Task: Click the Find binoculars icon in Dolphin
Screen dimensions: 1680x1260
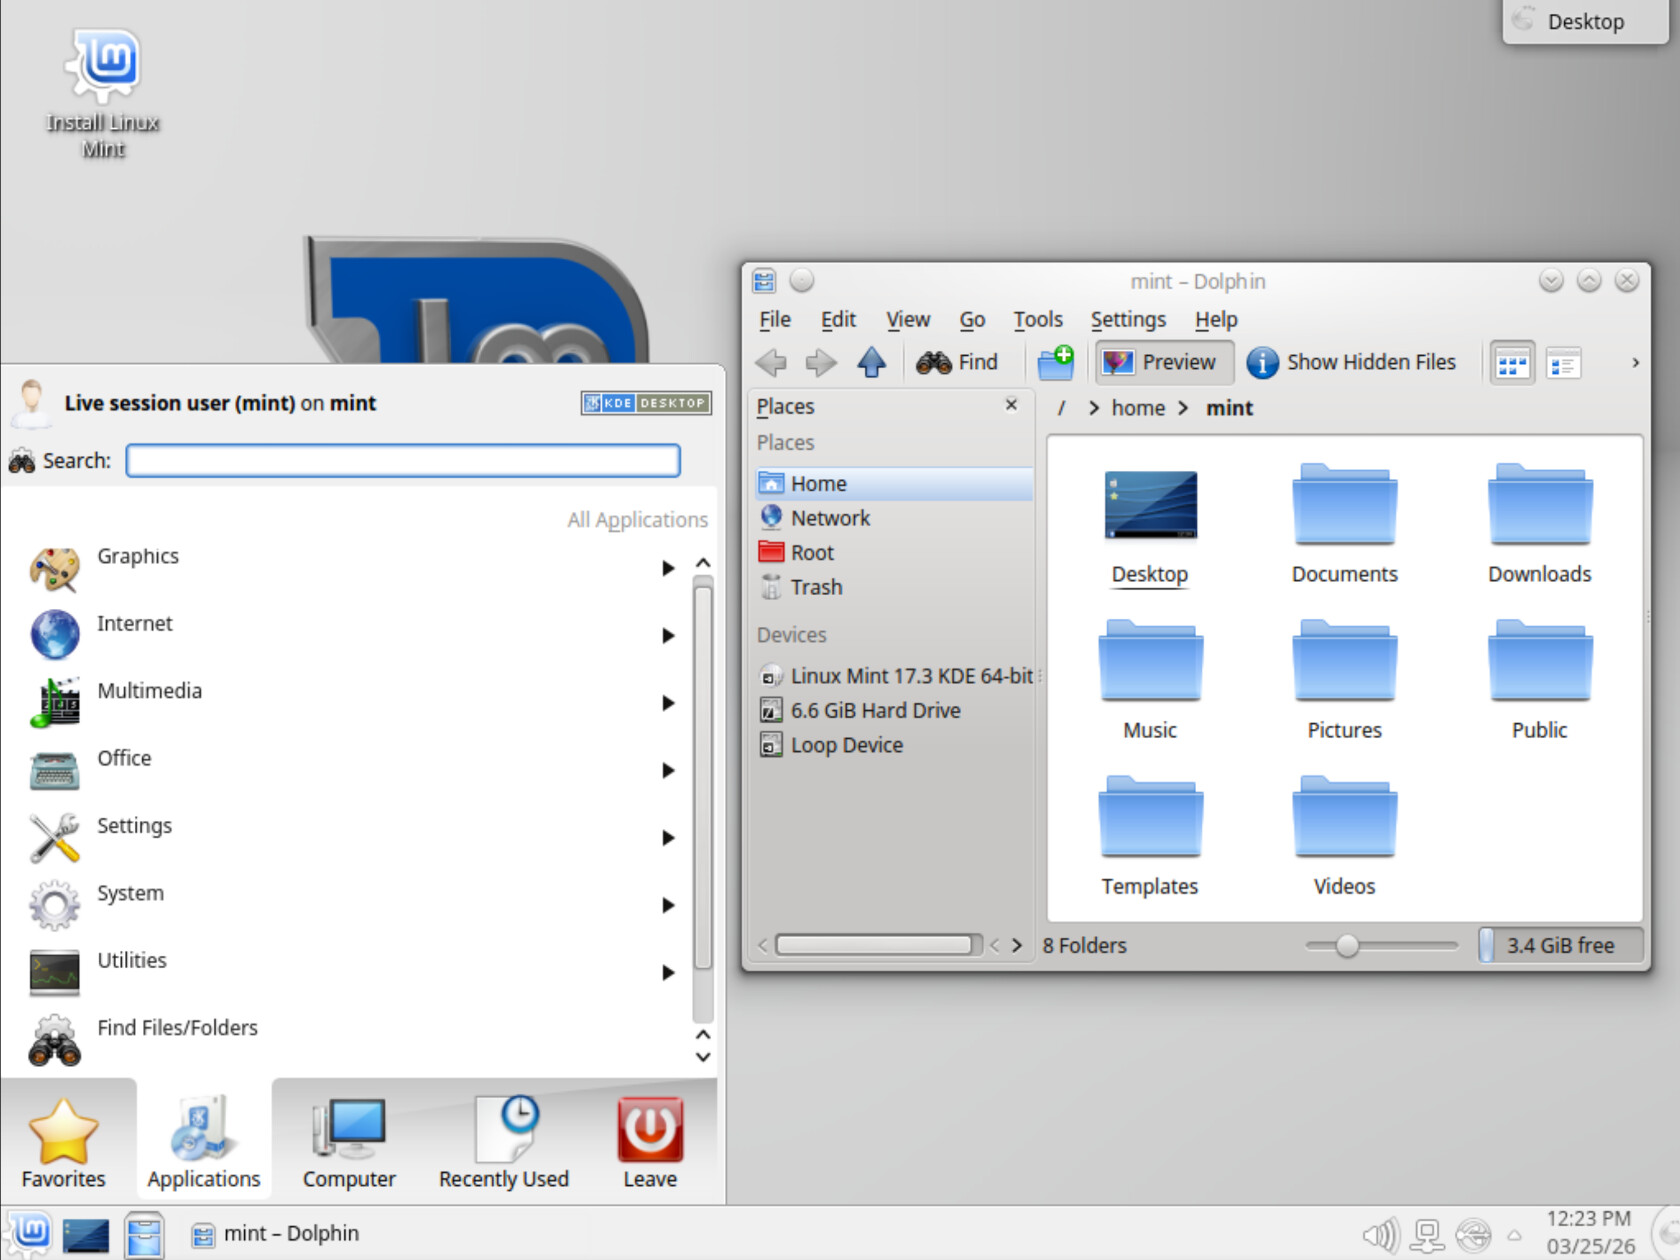Action: (x=933, y=362)
